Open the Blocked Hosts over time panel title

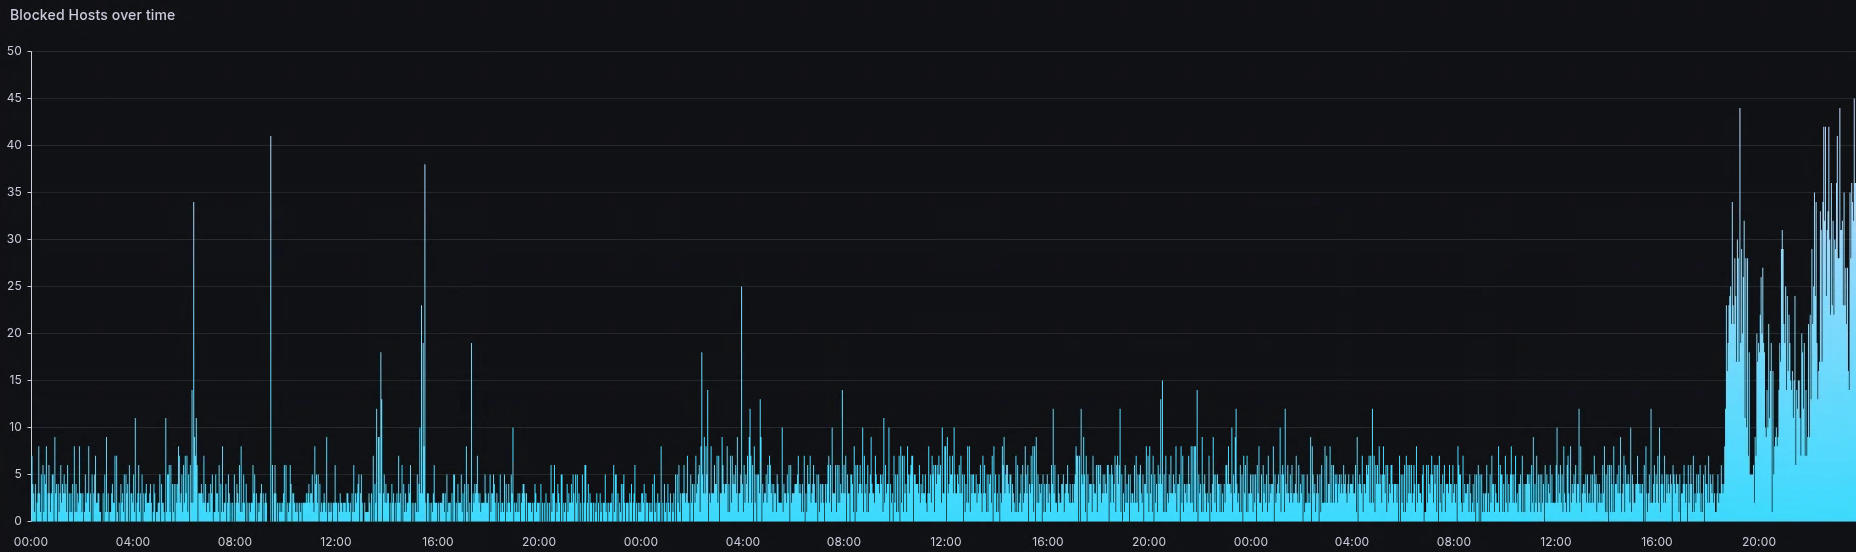click(92, 15)
